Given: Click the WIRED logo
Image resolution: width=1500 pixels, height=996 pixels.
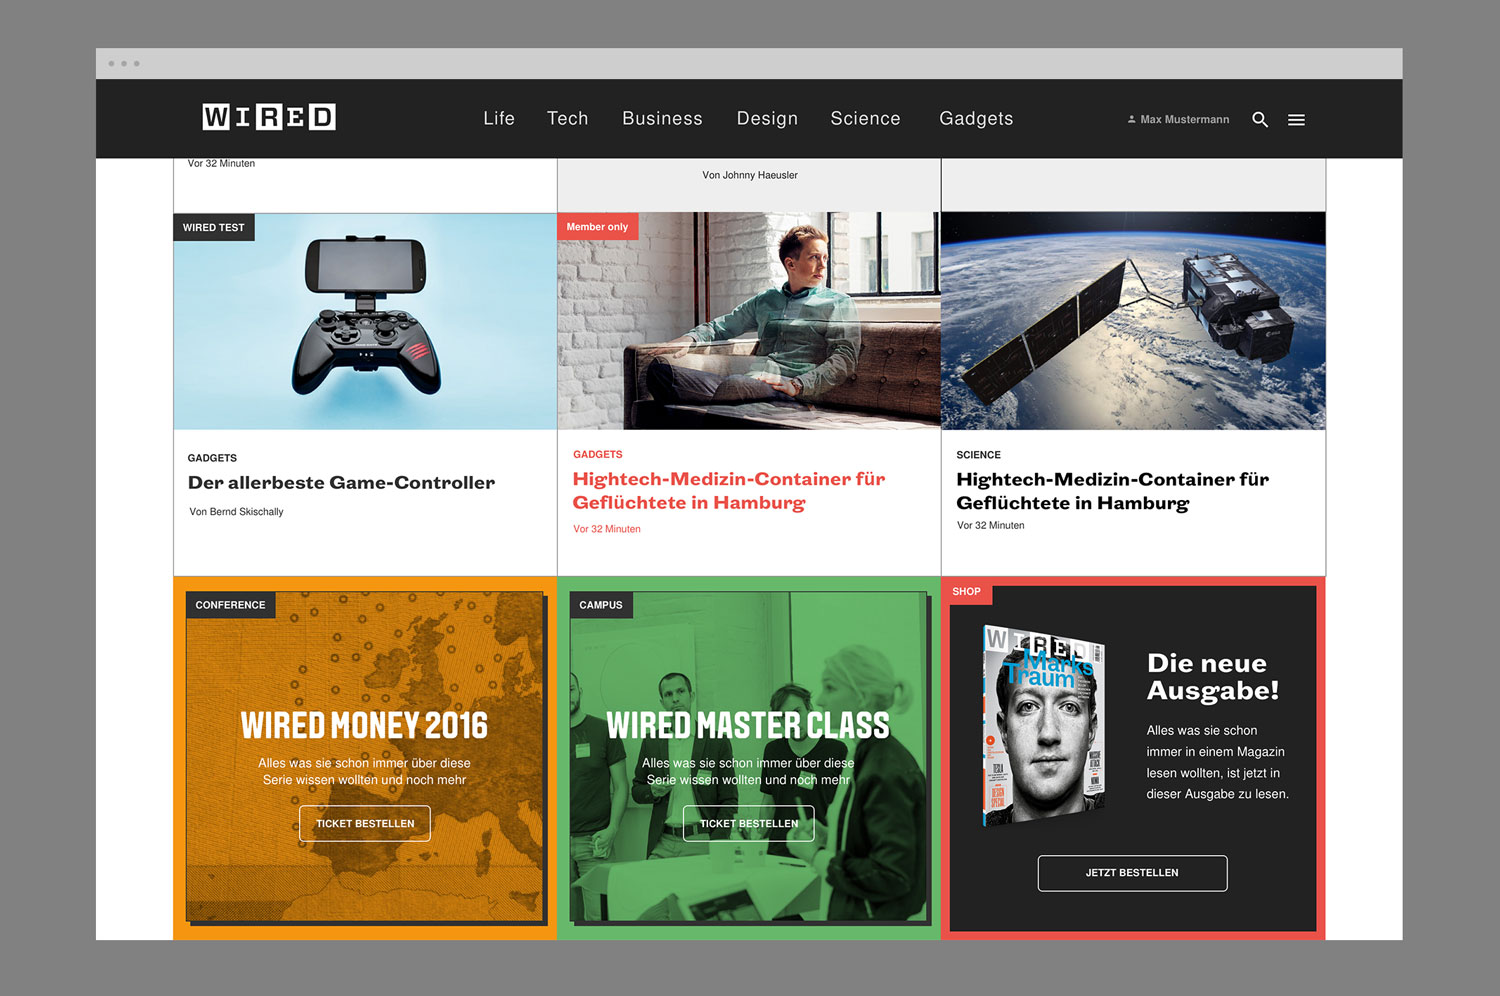Looking at the screenshot, I should pyautogui.click(x=269, y=117).
